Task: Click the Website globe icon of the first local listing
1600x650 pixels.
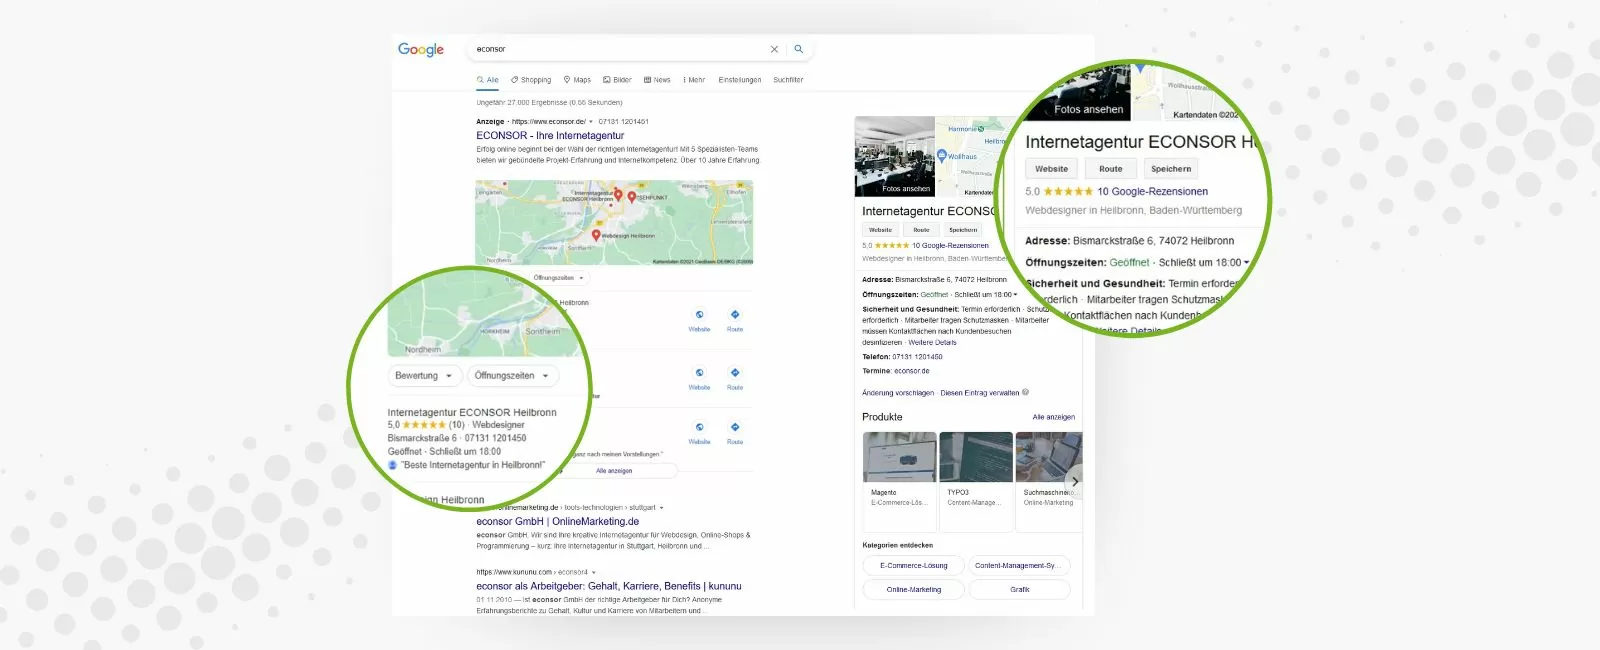Action: tap(699, 315)
